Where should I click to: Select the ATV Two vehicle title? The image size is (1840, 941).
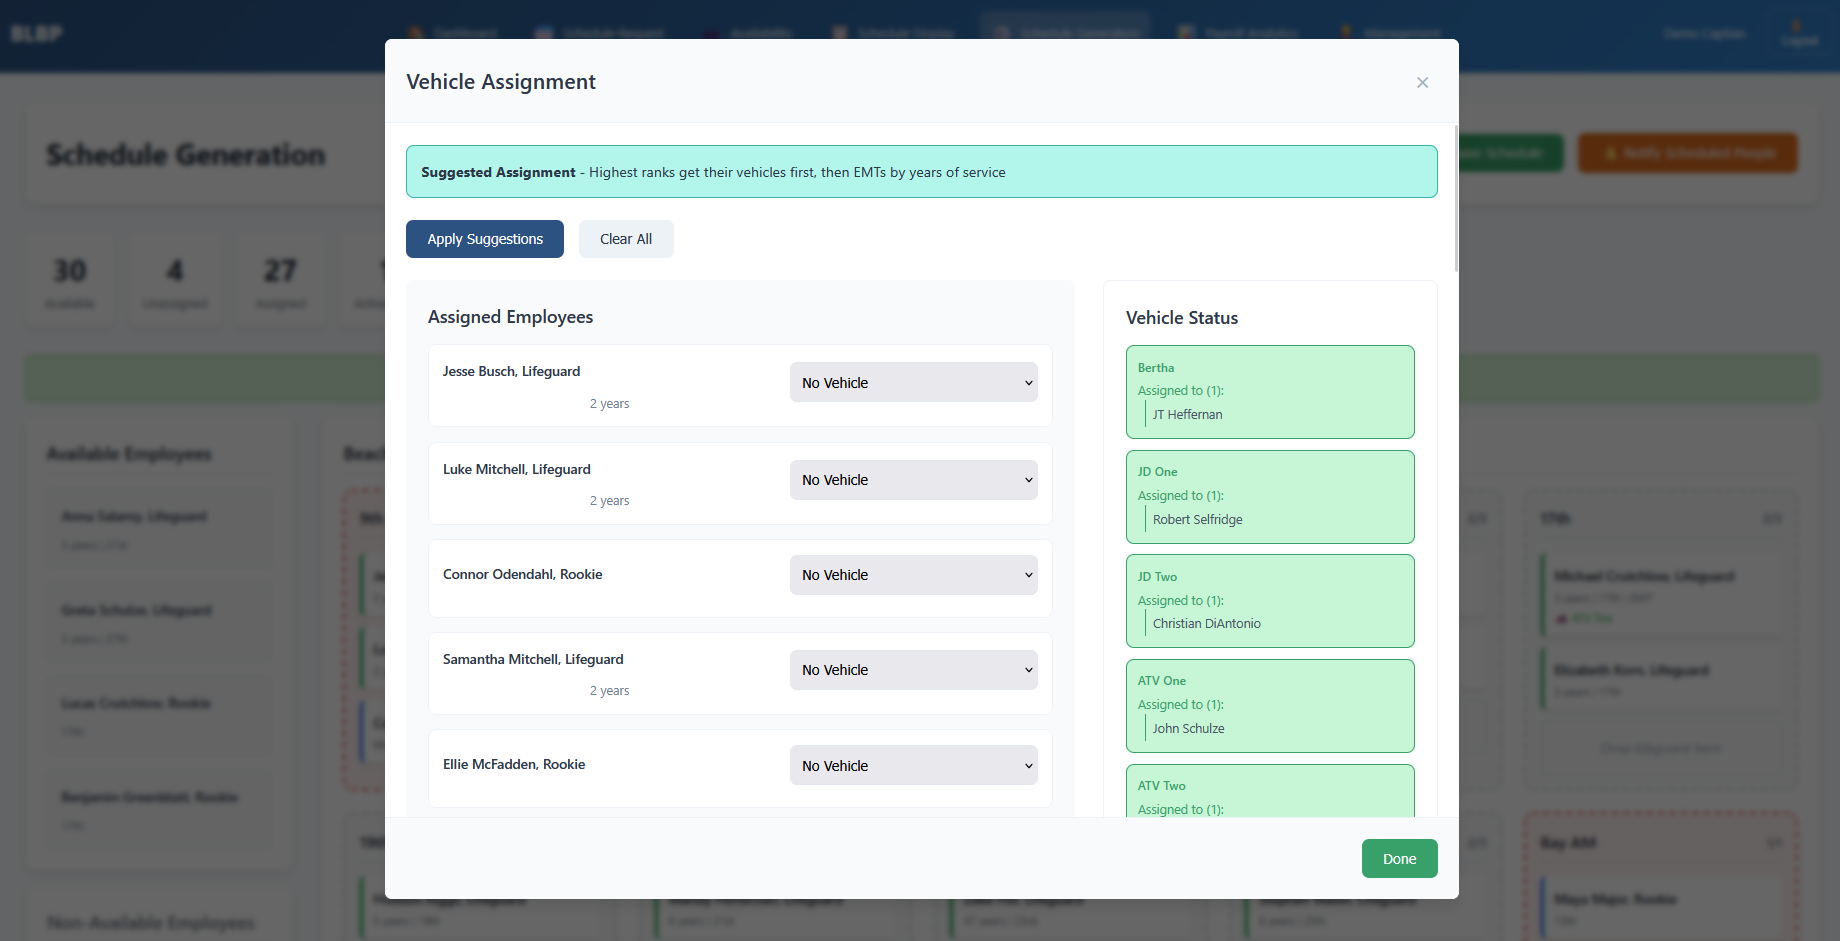tap(1161, 786)
